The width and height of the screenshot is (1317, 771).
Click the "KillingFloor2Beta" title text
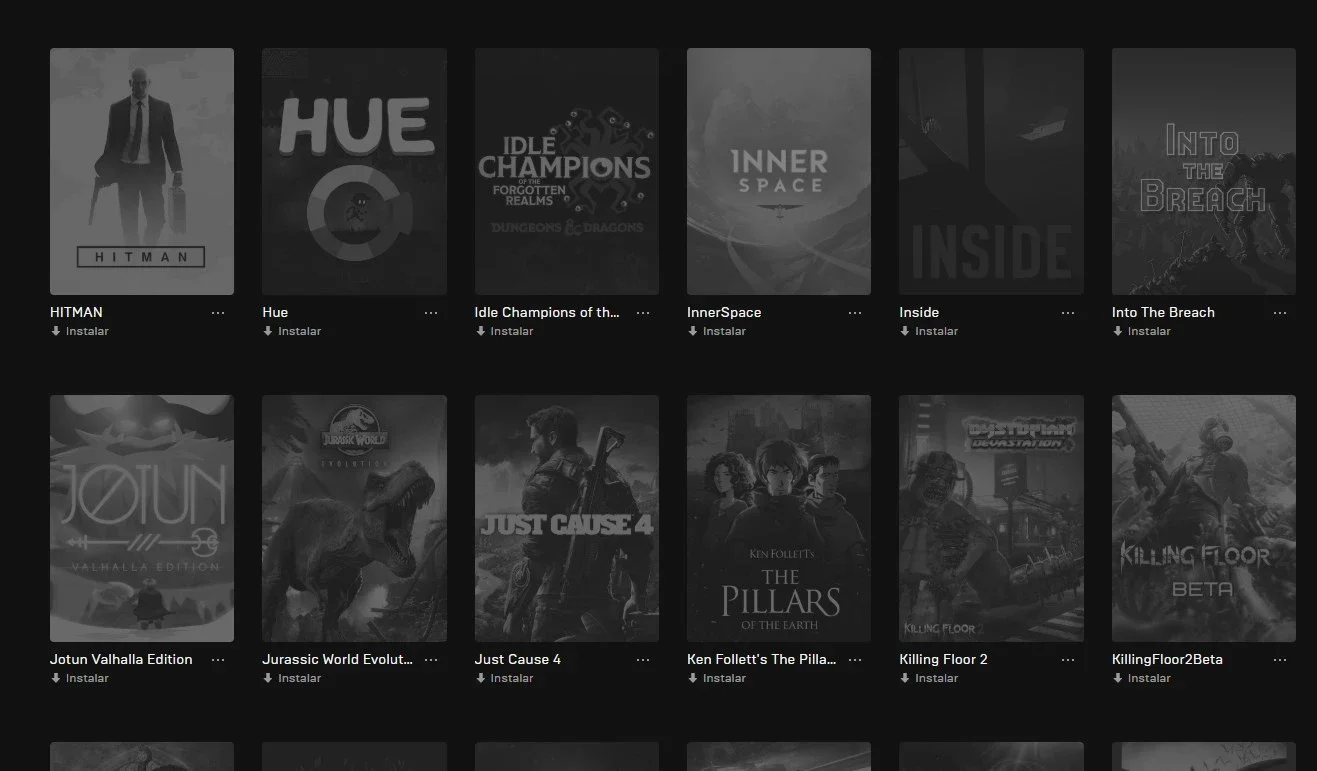tap(1167, 659)
